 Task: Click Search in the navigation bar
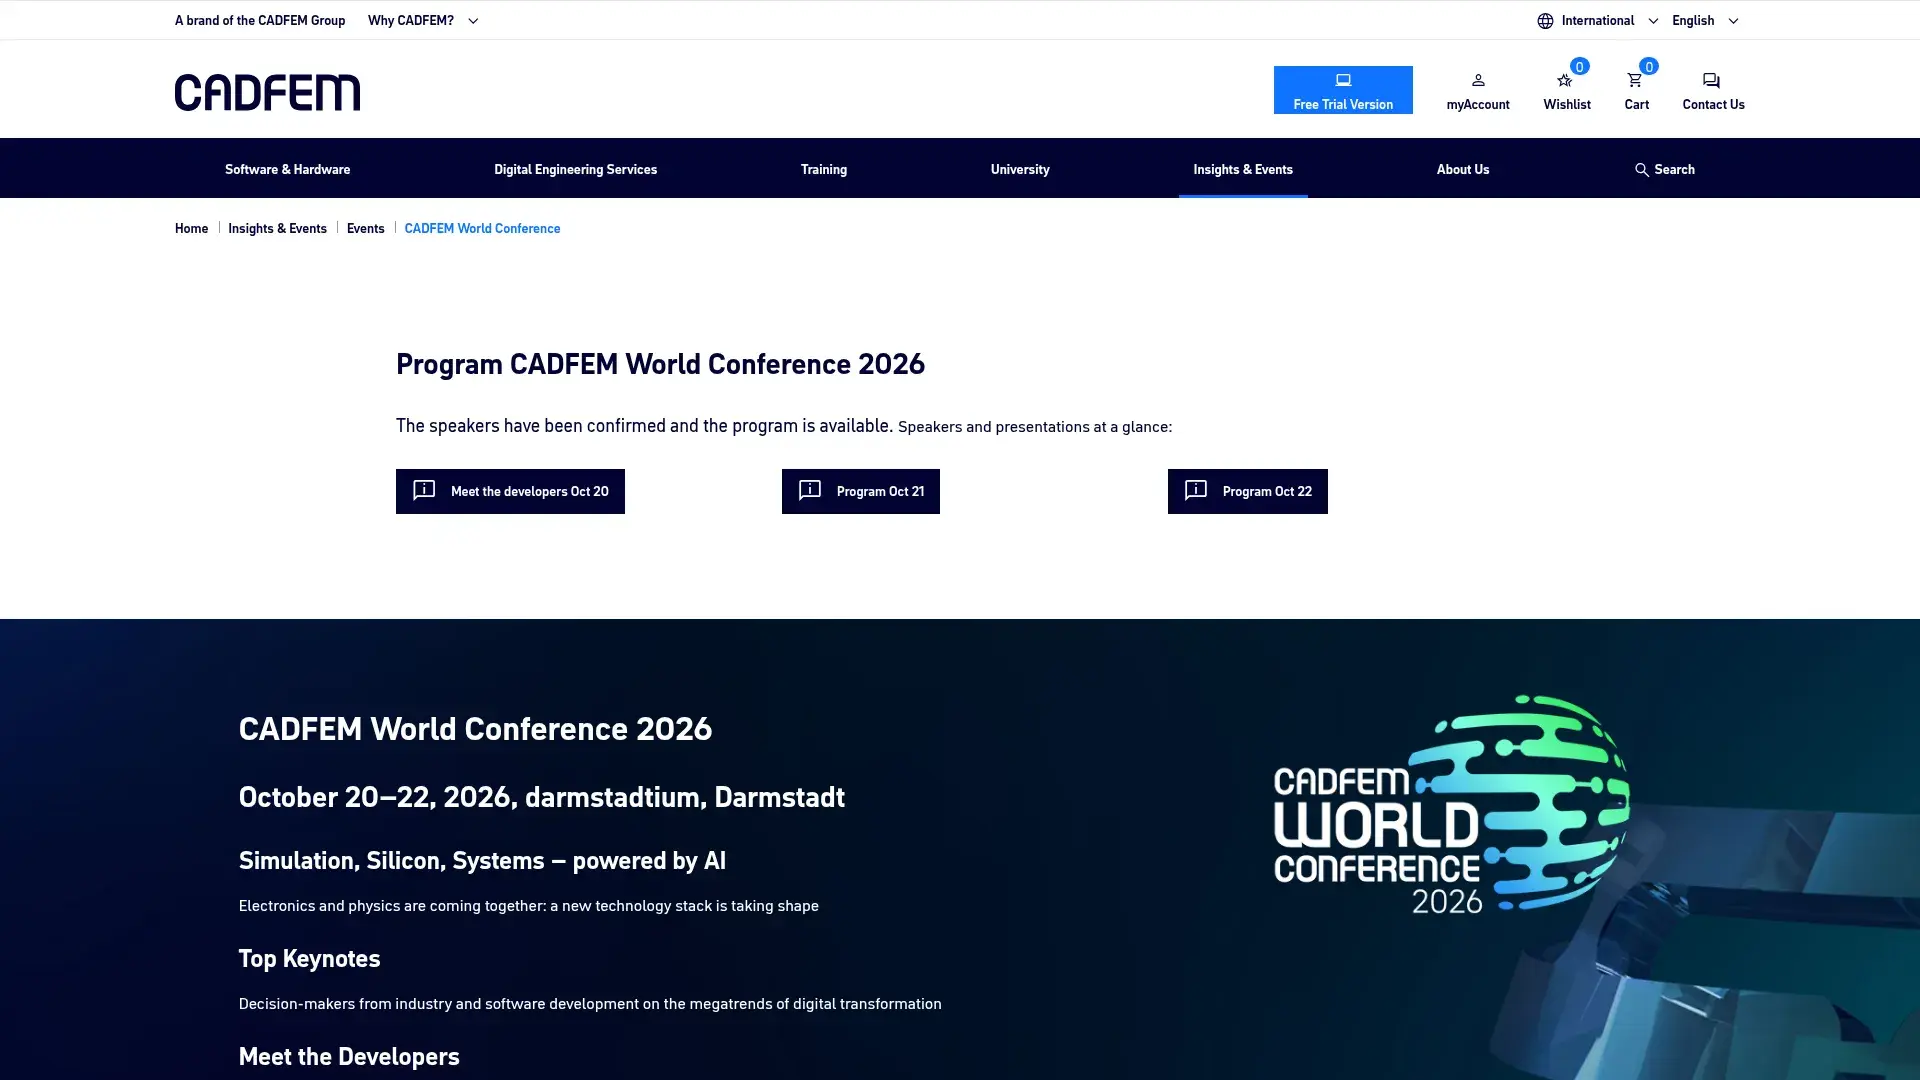pyautogui.click(x=1664, y=169)
